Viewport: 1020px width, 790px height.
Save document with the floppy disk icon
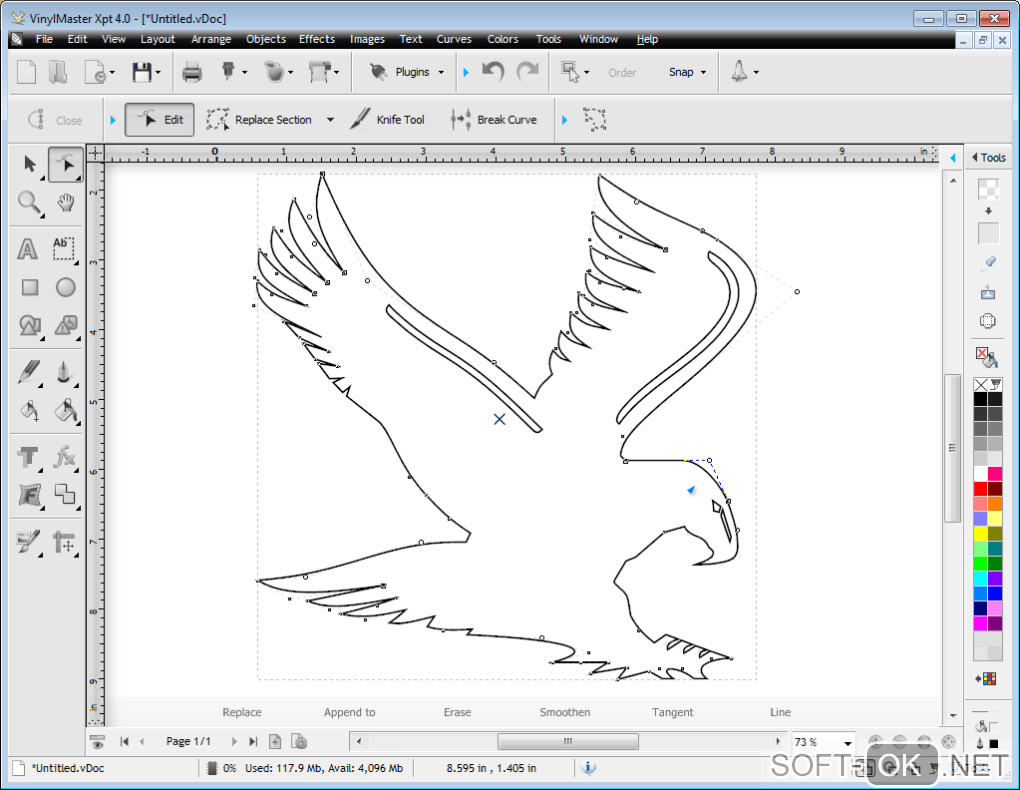[x=141, y=72]
